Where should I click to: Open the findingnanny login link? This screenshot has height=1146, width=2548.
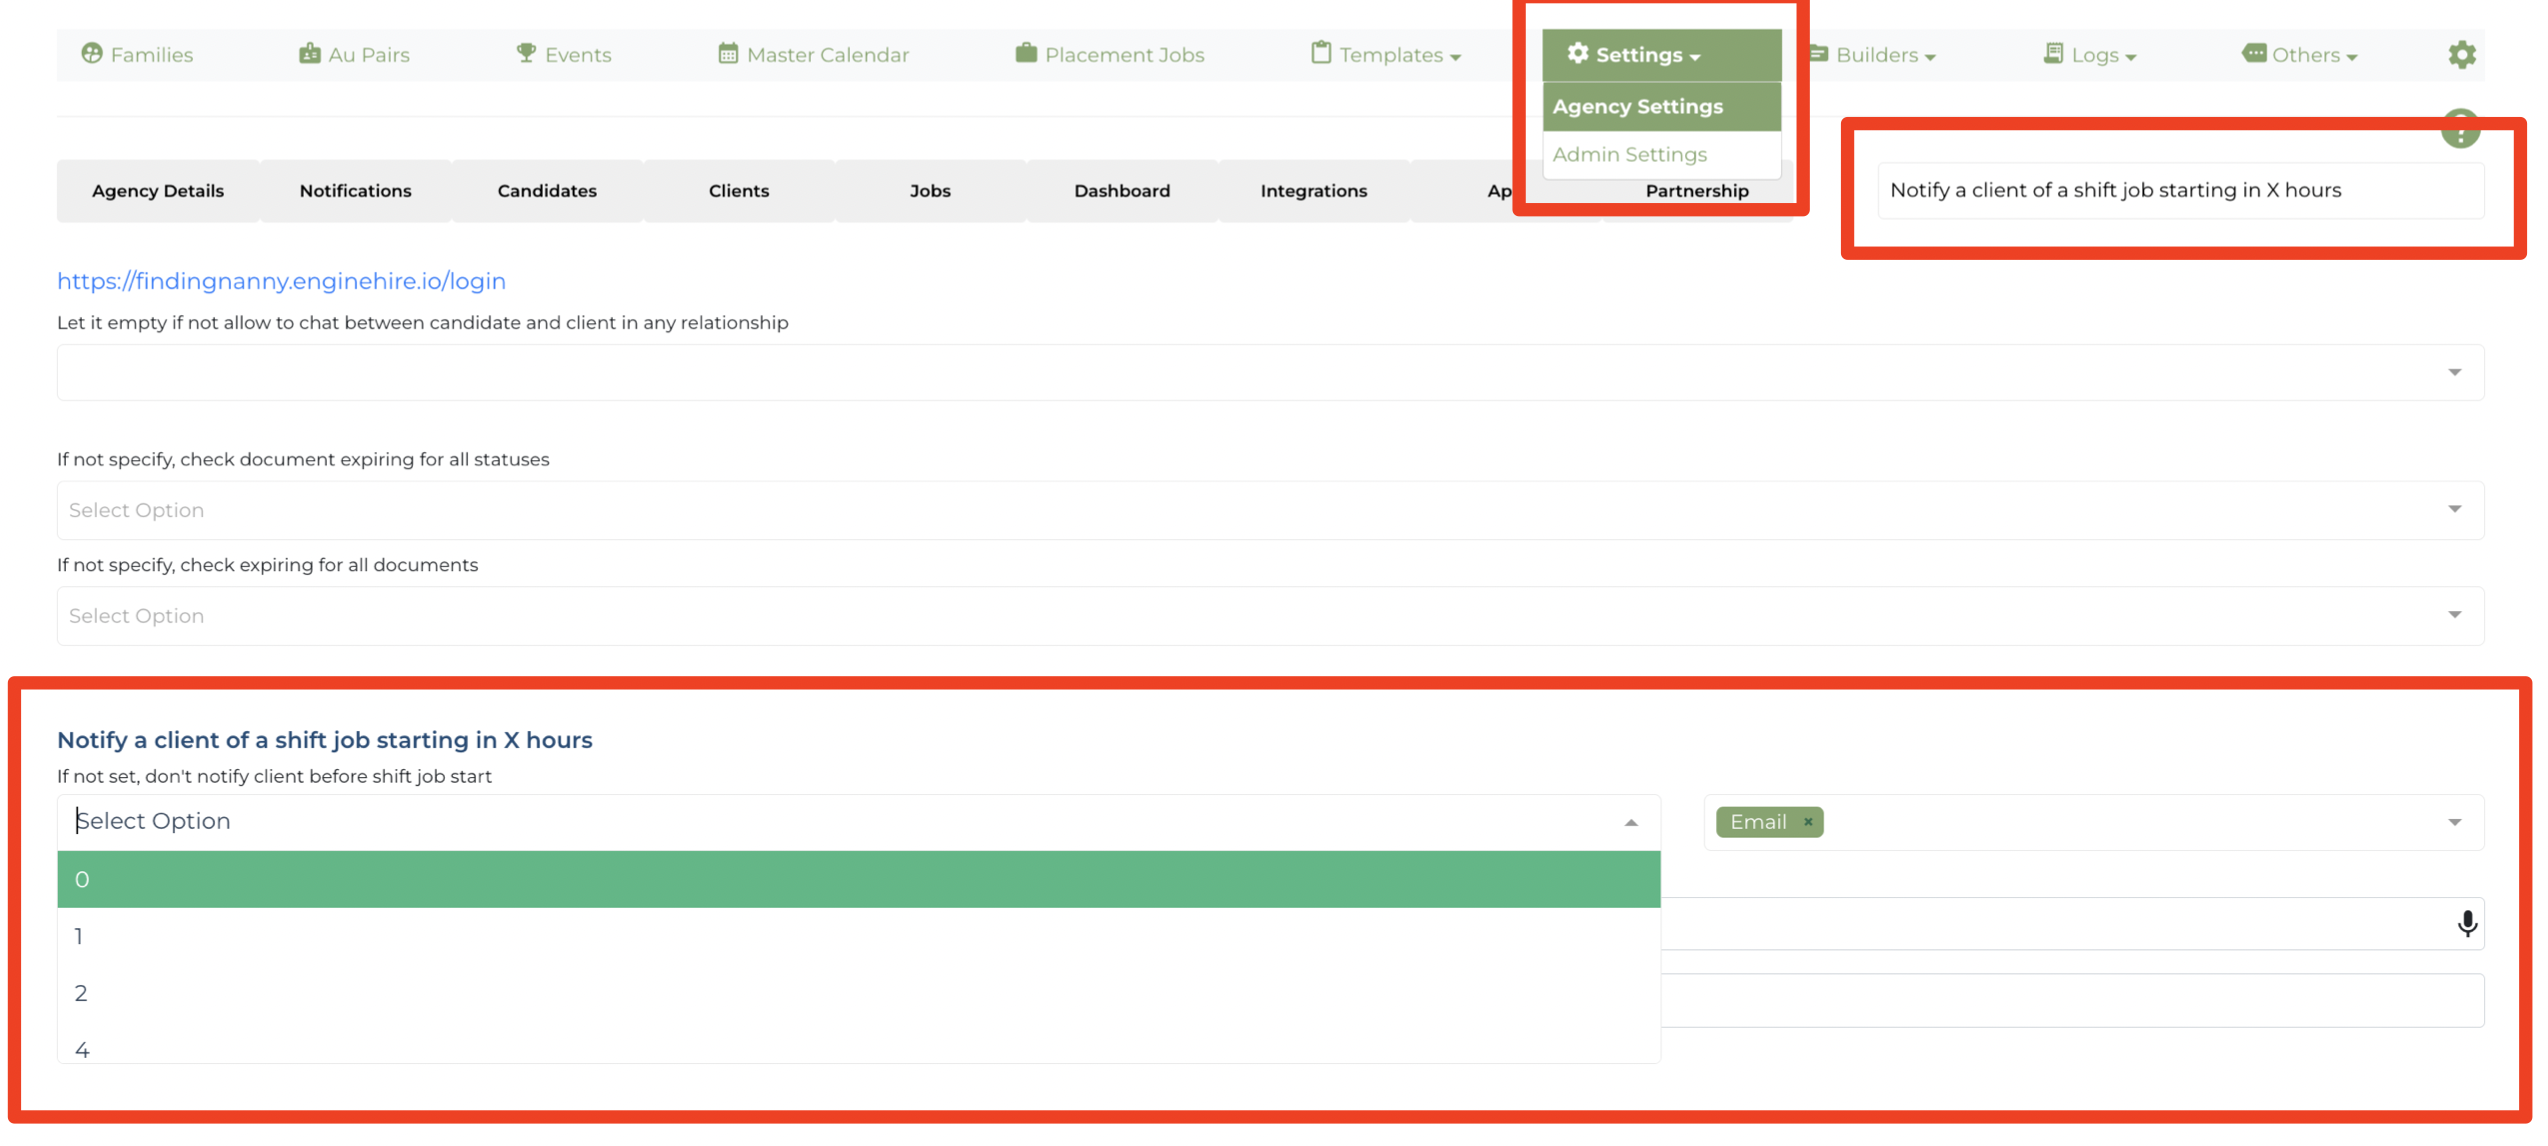[281, 281]
